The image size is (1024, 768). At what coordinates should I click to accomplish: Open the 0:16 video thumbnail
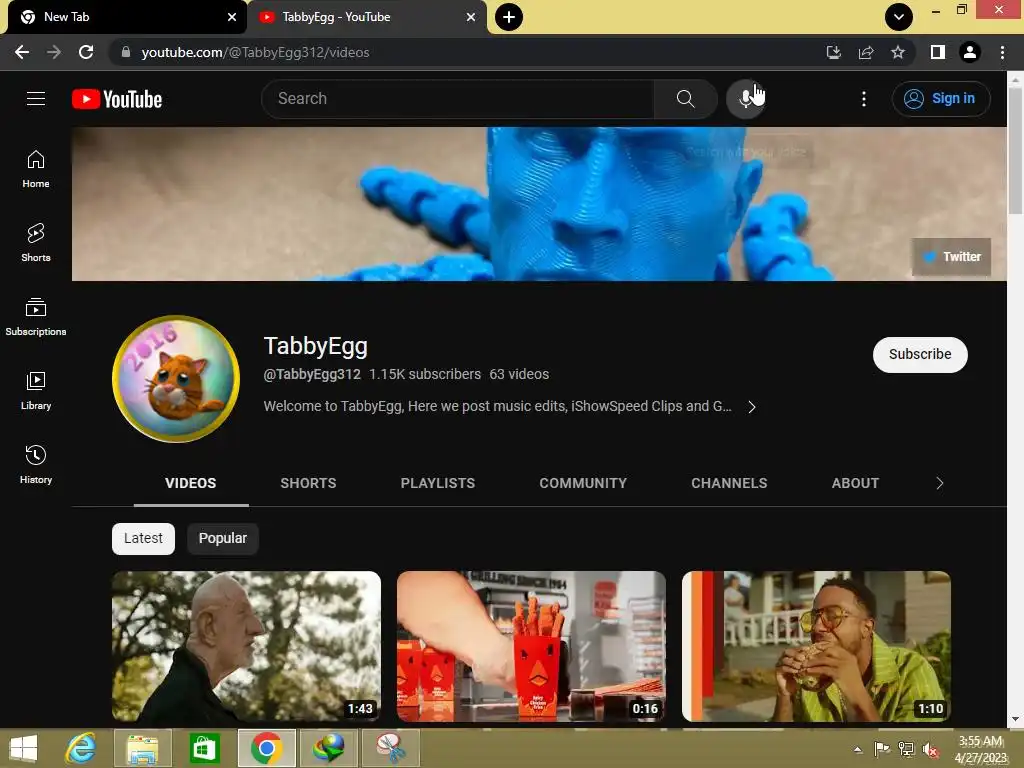pyautogui.click(x=532, y=647)
